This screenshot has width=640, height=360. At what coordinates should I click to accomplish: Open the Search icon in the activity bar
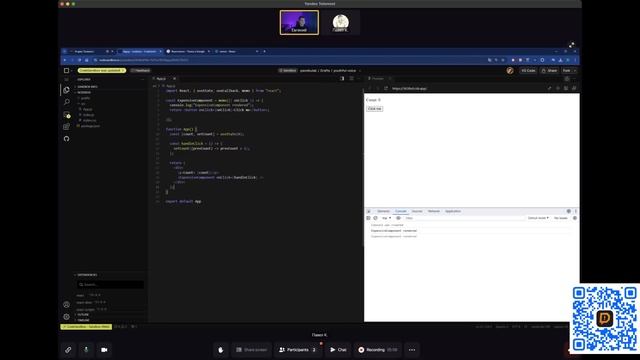[x=67, y=102]
